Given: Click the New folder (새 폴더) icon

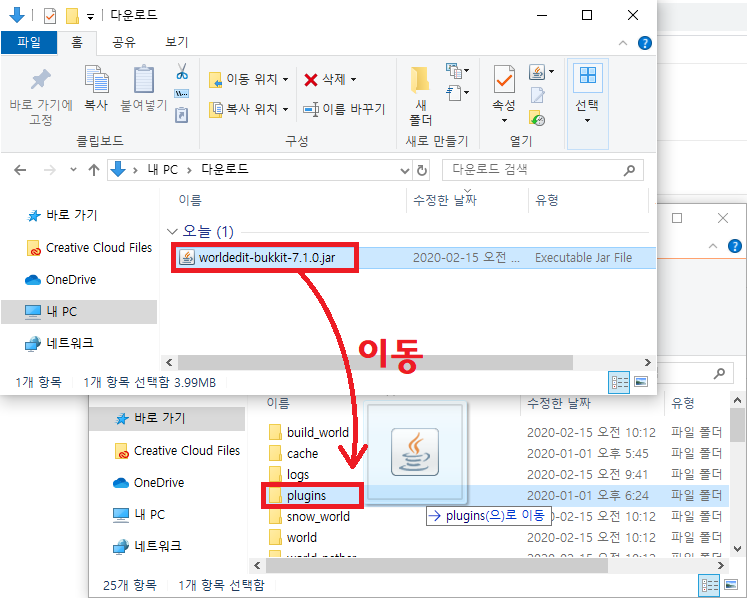Looking at the screenshot, I should [x=420, y=79].
